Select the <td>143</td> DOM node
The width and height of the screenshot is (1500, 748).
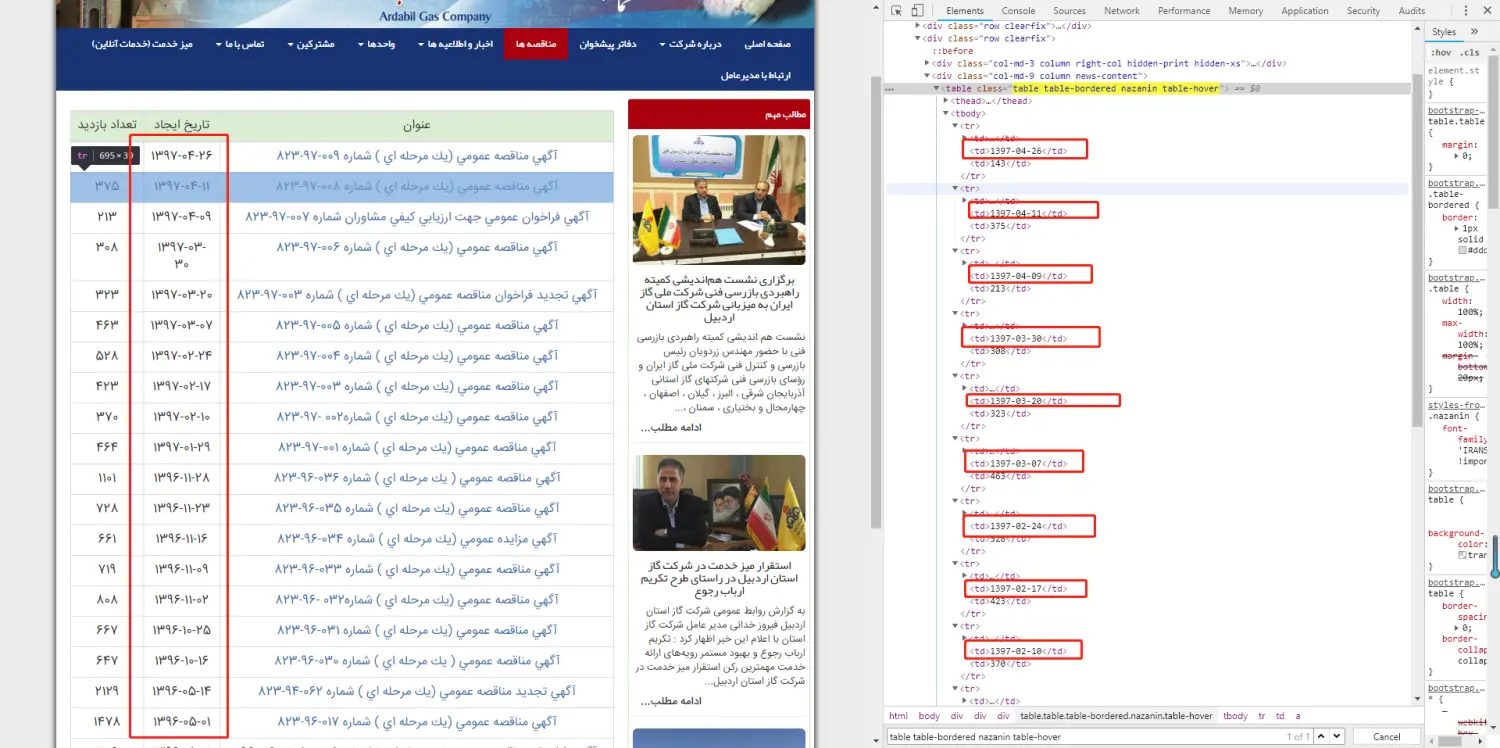pyautogui.click(x=1000, y=163)
